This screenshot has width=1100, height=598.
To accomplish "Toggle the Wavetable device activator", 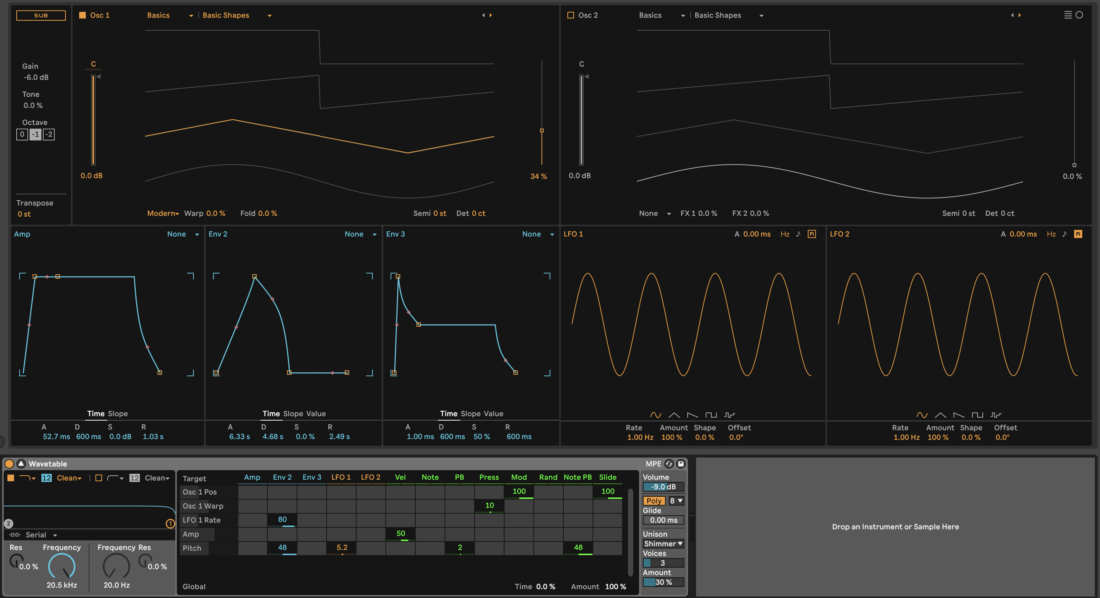I will pos(9,463).
